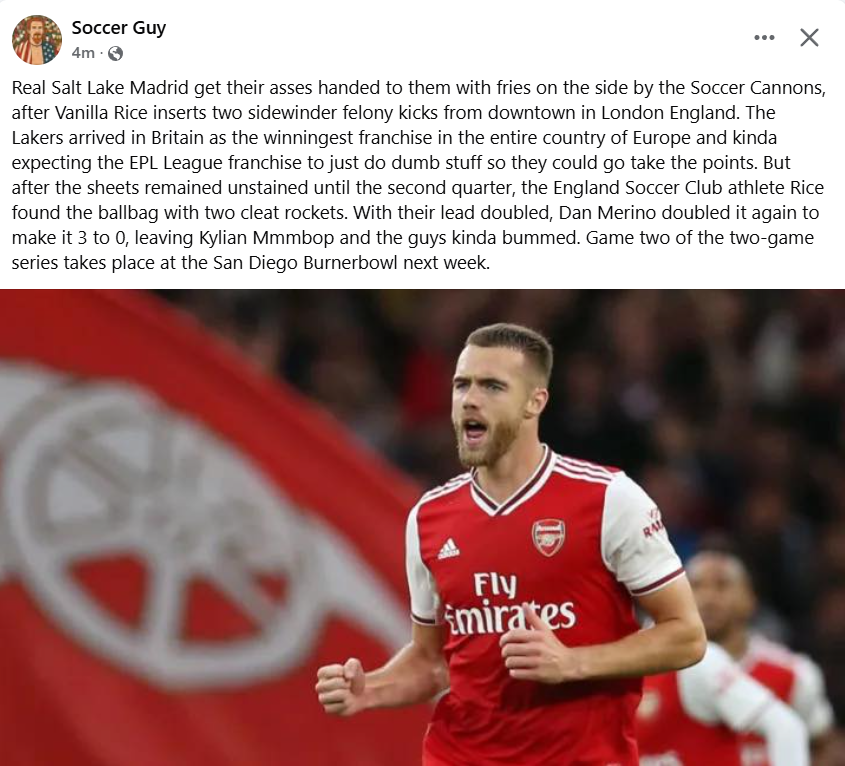The width and height of the screenshot is (845, 766).
Task: Click the sleeve badge on player's shoulder
Action: pos(654,522)
